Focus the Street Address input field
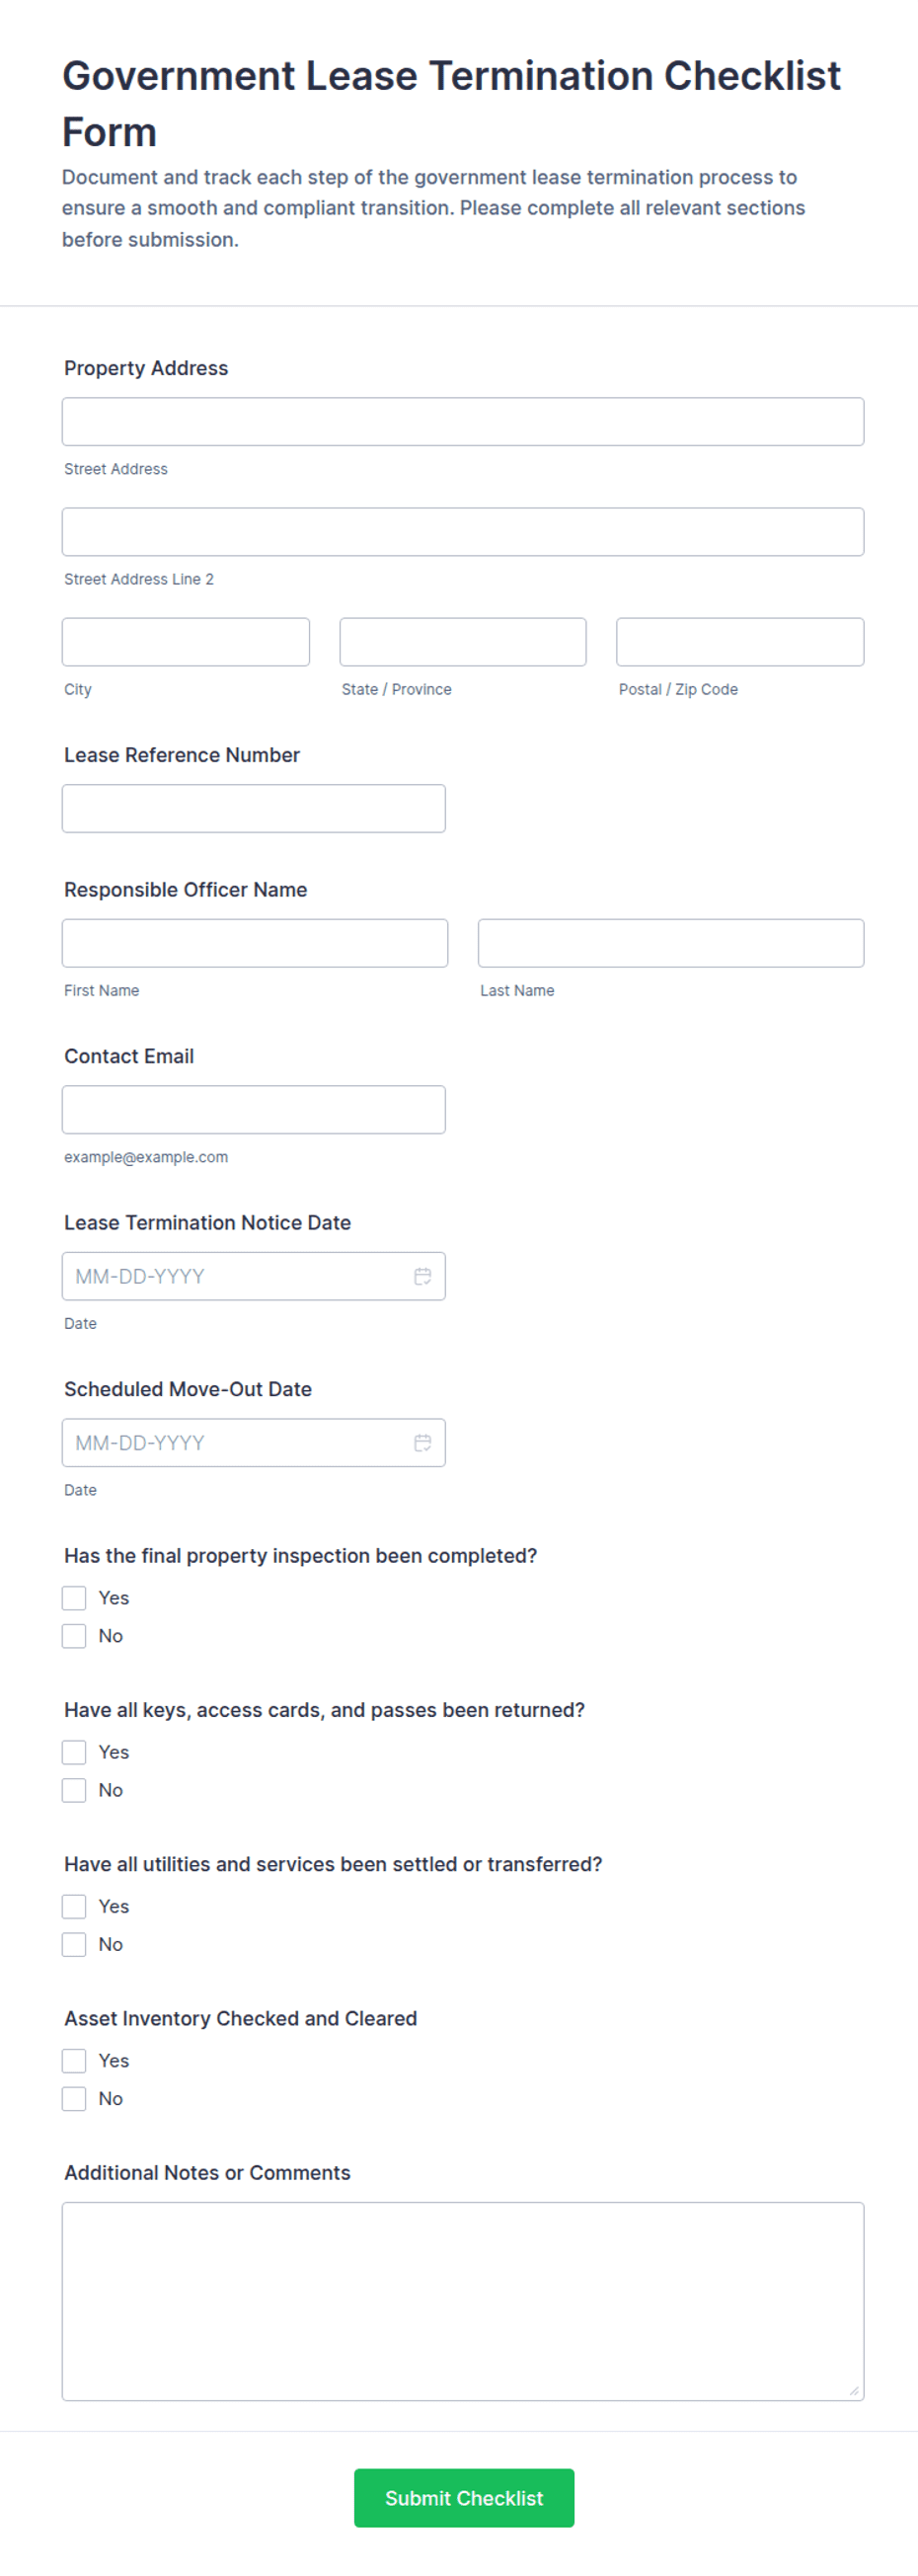Viewport: 918px width, 2576px height. point(463,422)
